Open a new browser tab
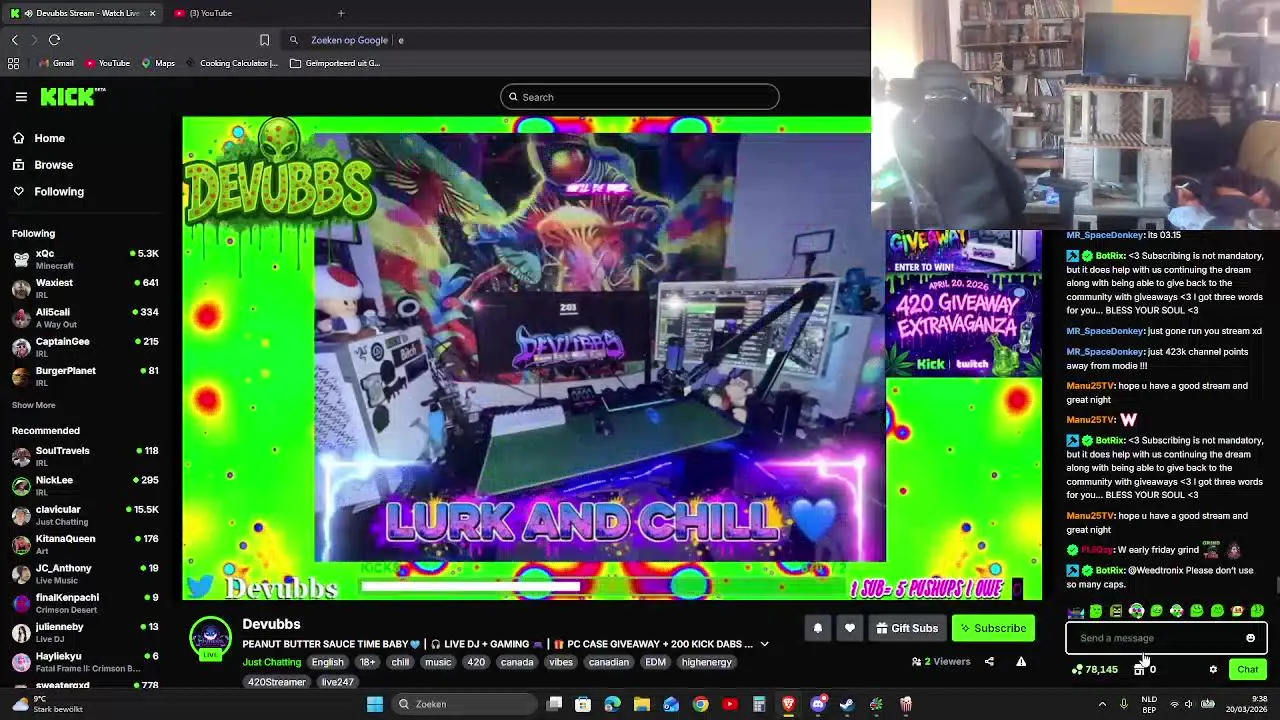 click(x=341, y=13)
